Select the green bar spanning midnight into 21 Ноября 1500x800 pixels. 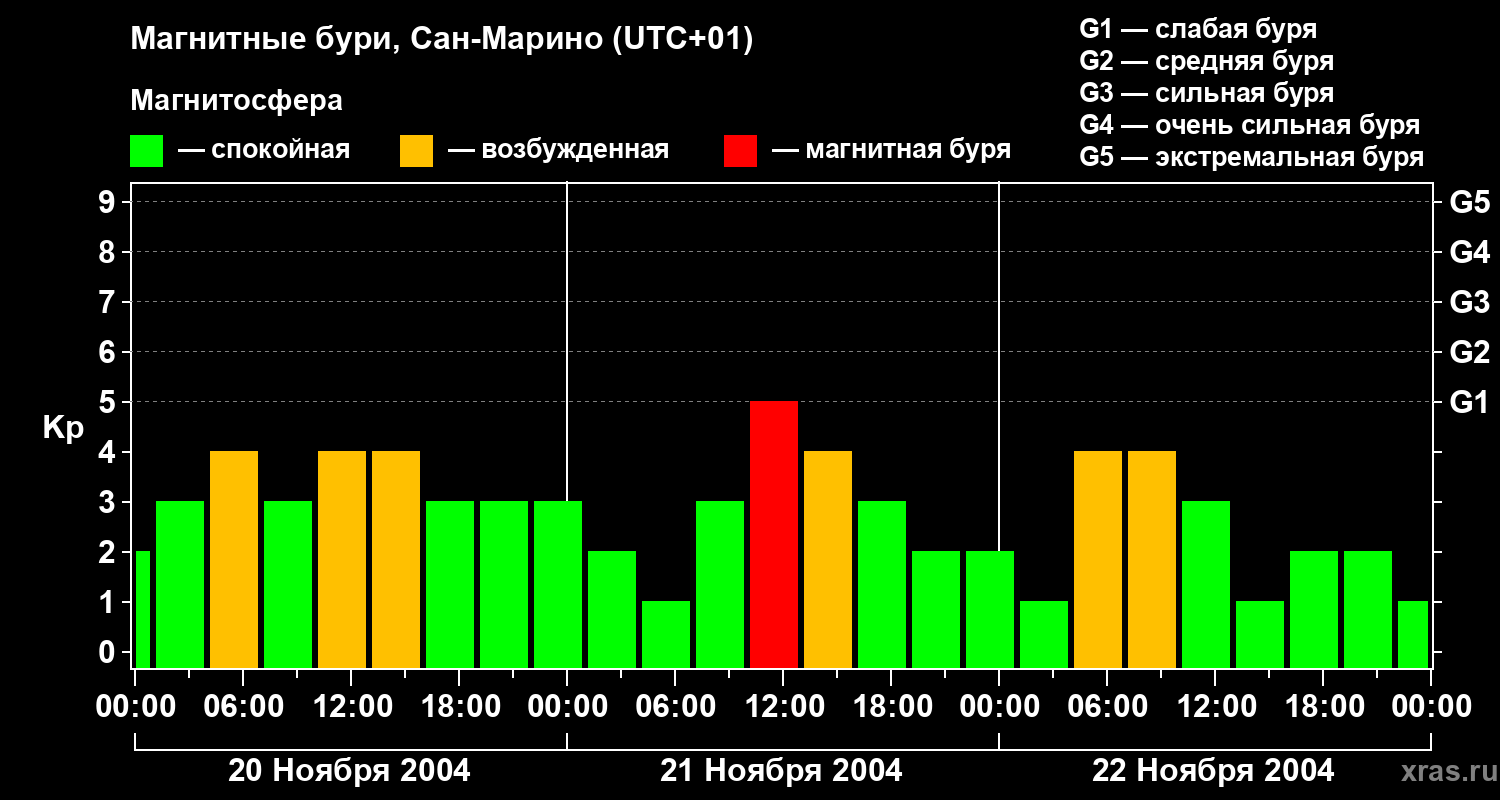[558, 584]
